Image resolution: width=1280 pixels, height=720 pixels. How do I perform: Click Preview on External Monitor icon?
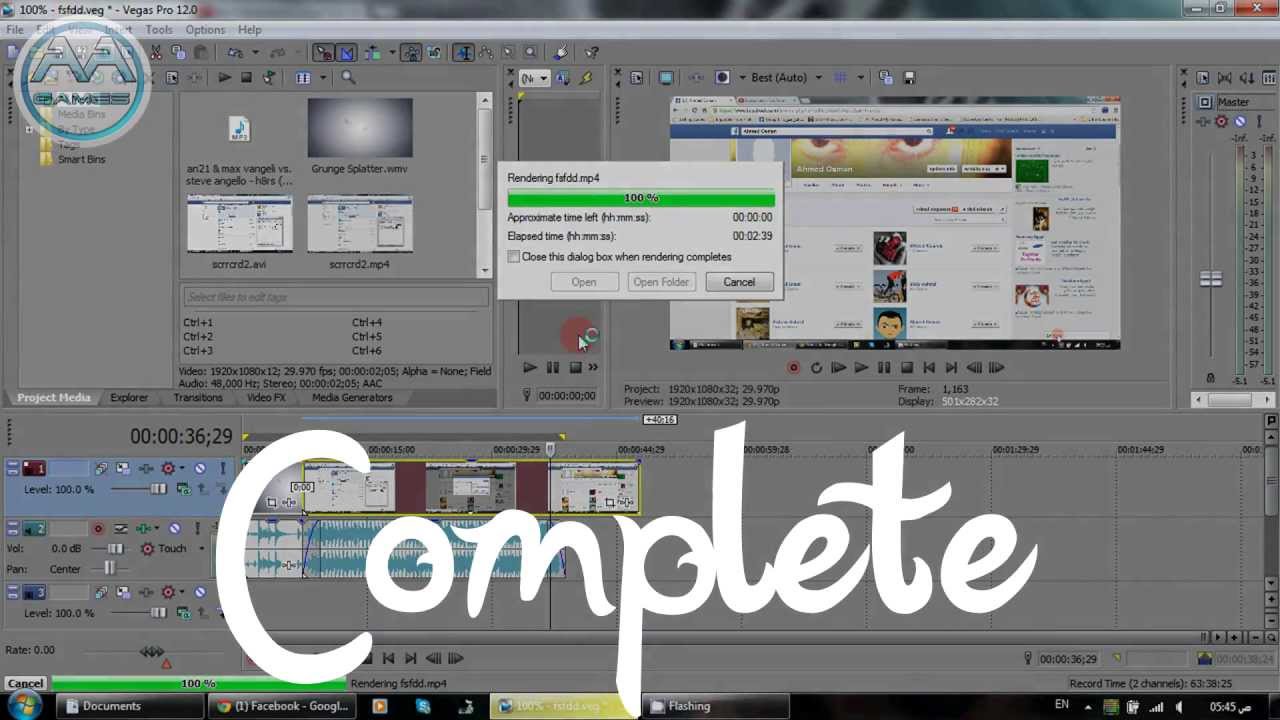(666, 77)
